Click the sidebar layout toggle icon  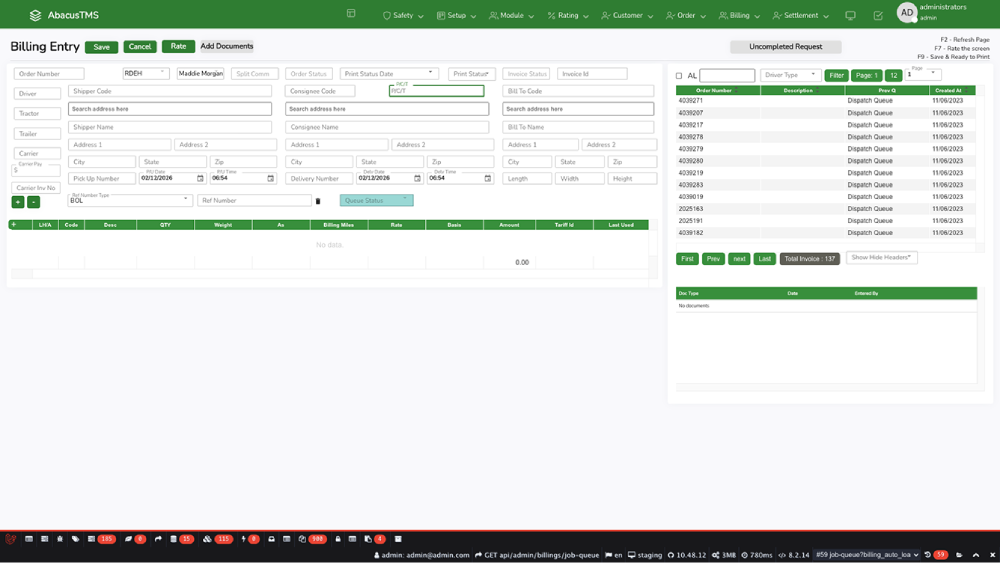click(x=351, y=14)
